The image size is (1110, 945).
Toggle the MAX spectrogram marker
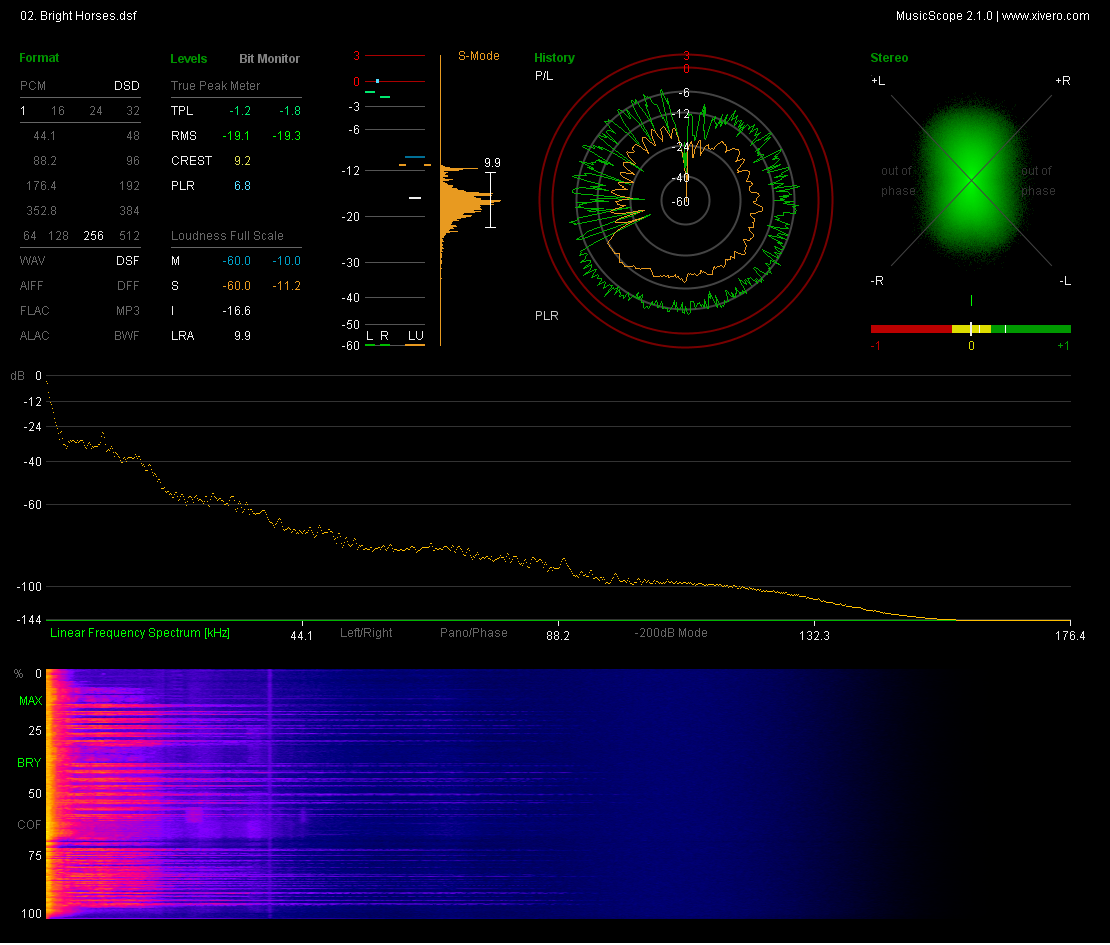tap(30, 701)
